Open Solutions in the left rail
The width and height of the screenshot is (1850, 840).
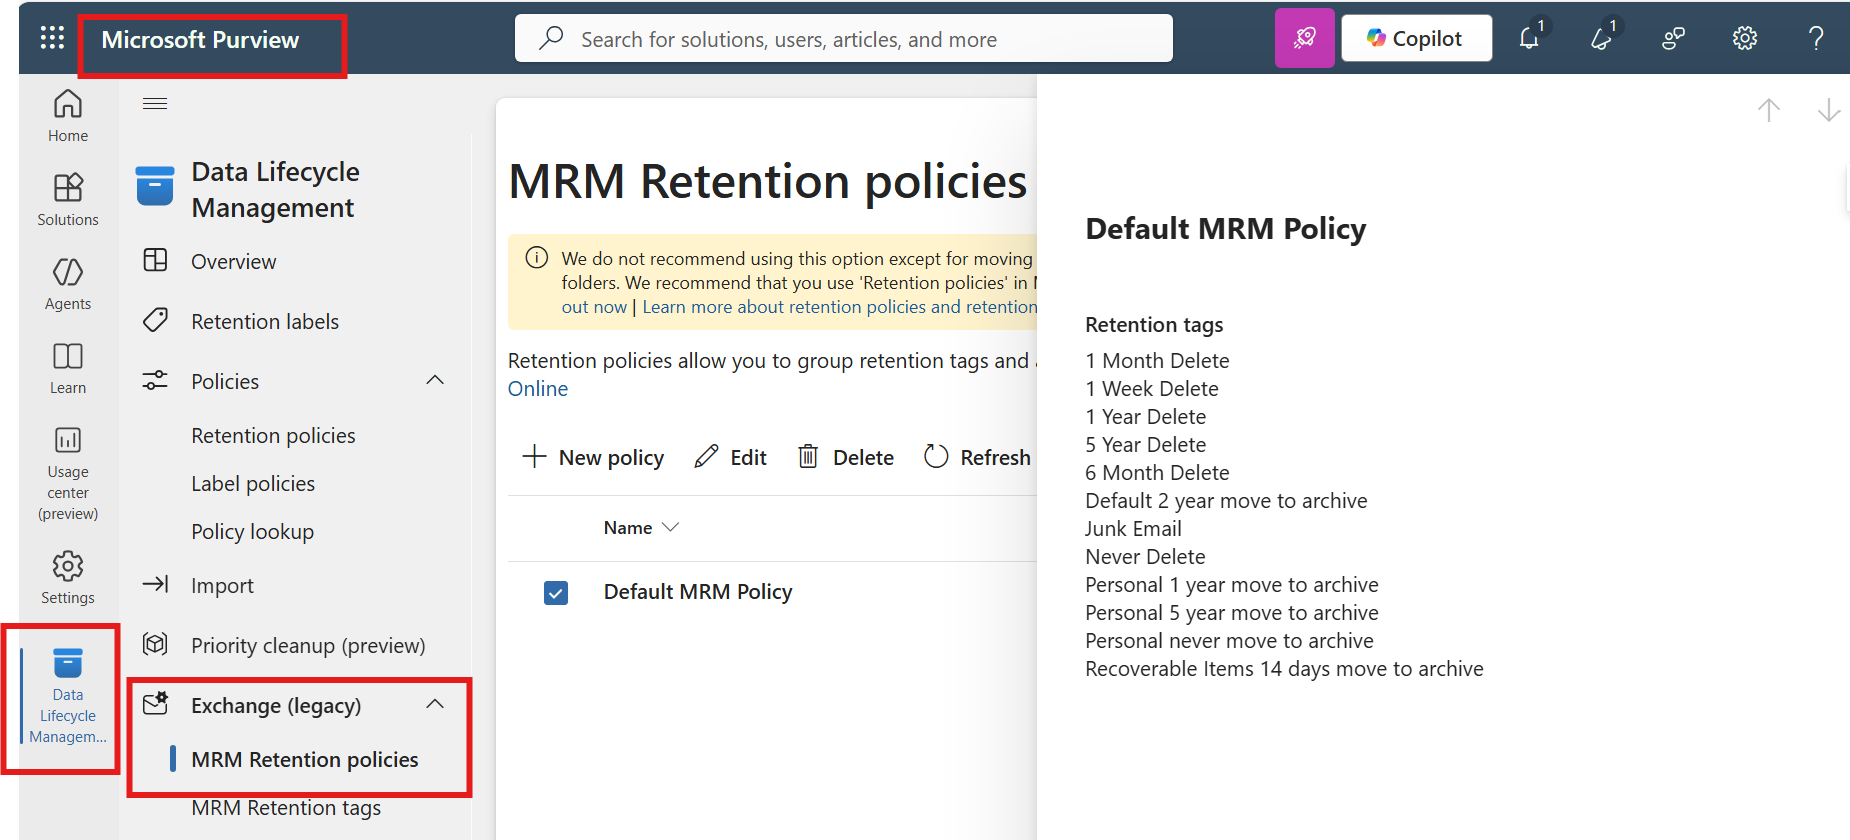pyautogui.click(x=68, y=200)
